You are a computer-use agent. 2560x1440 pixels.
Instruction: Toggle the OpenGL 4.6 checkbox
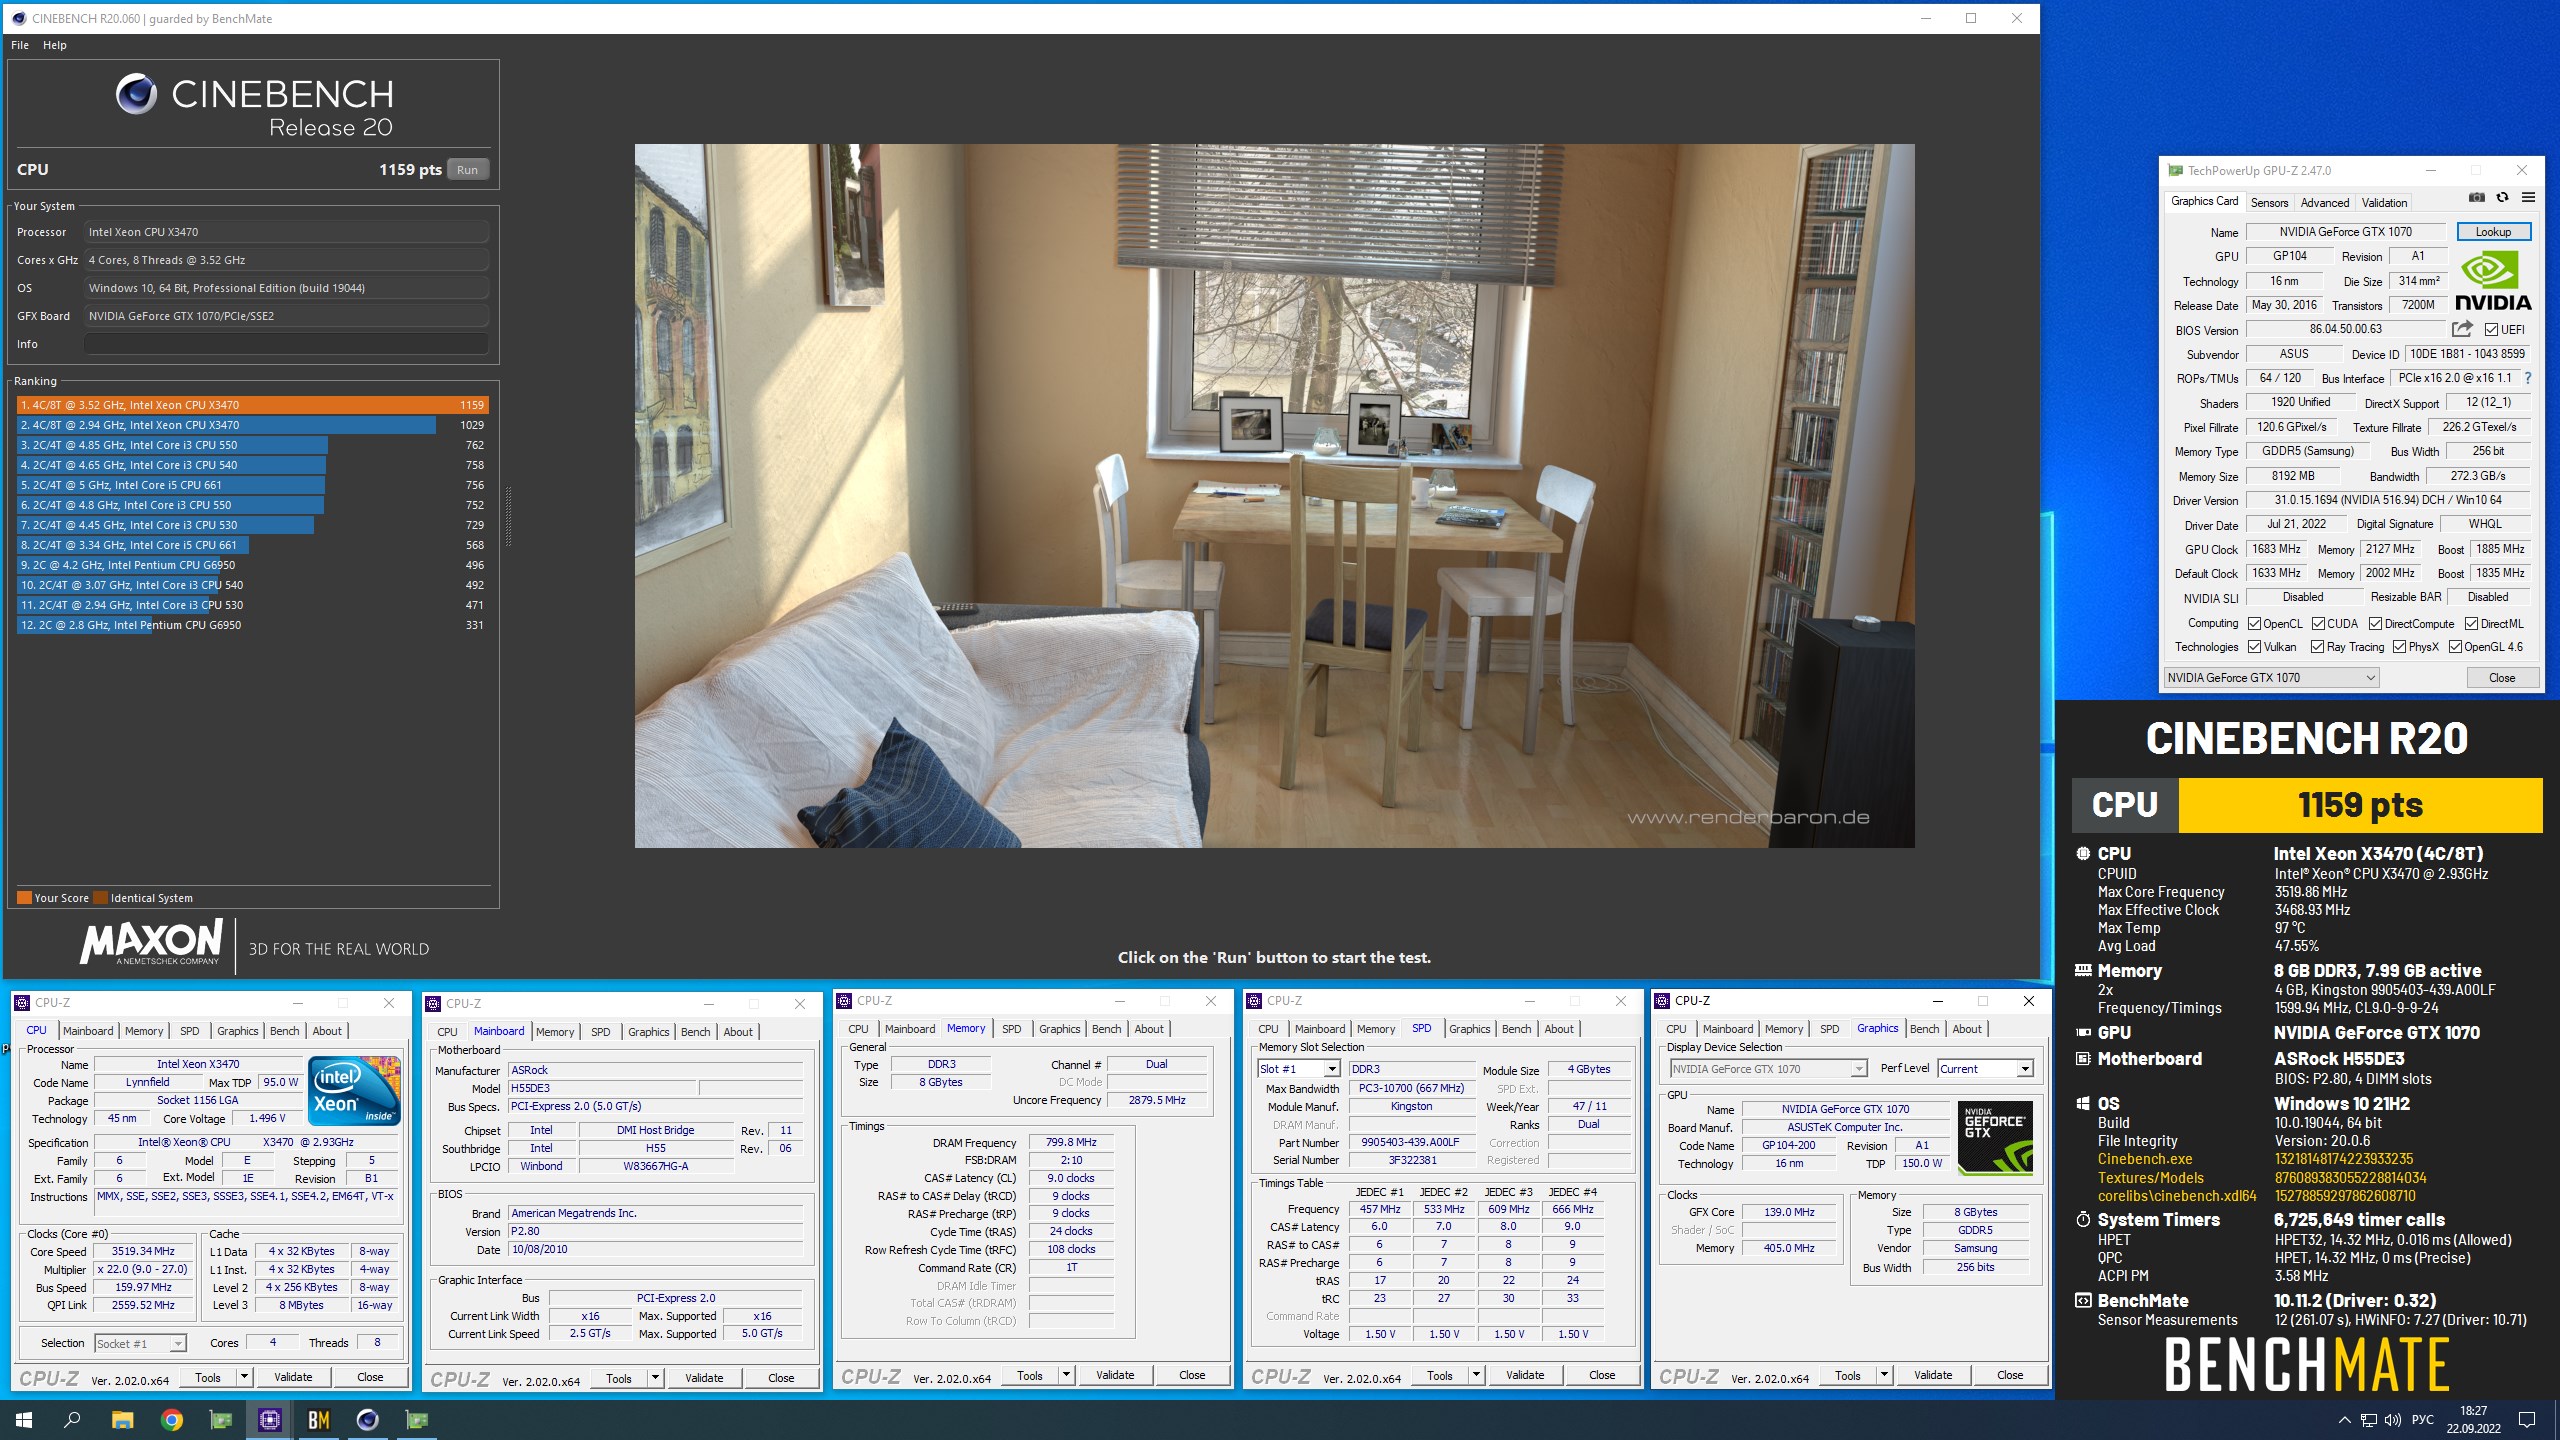(2455, 647)
